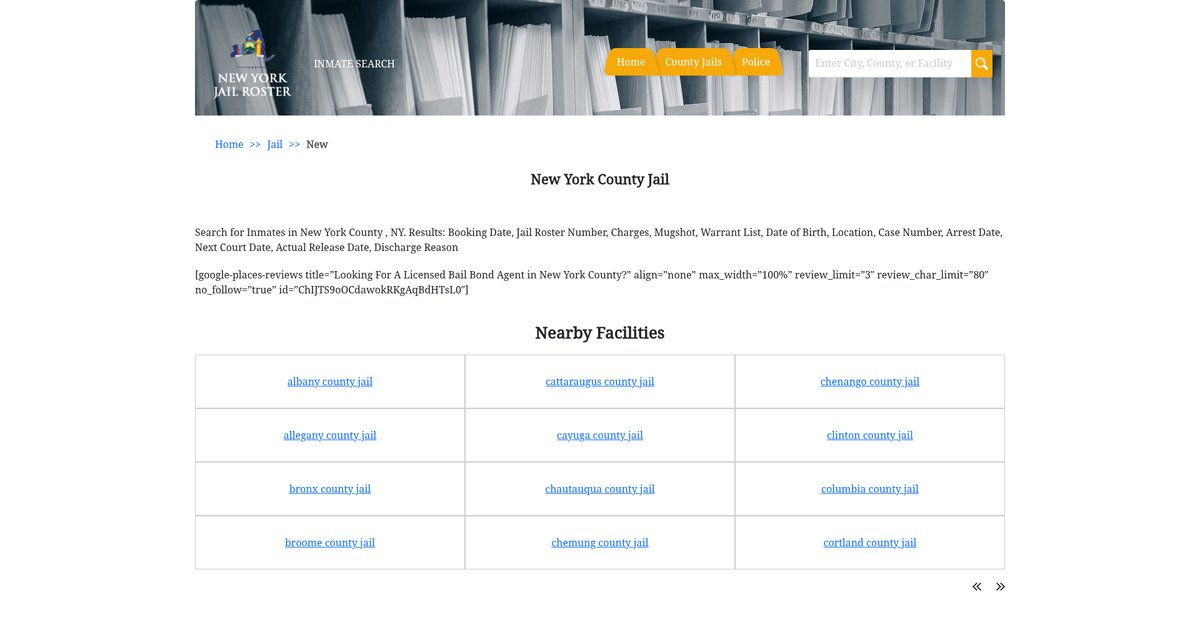Open broome county jail link
1200x620 pixels.
tap(330, 543)
